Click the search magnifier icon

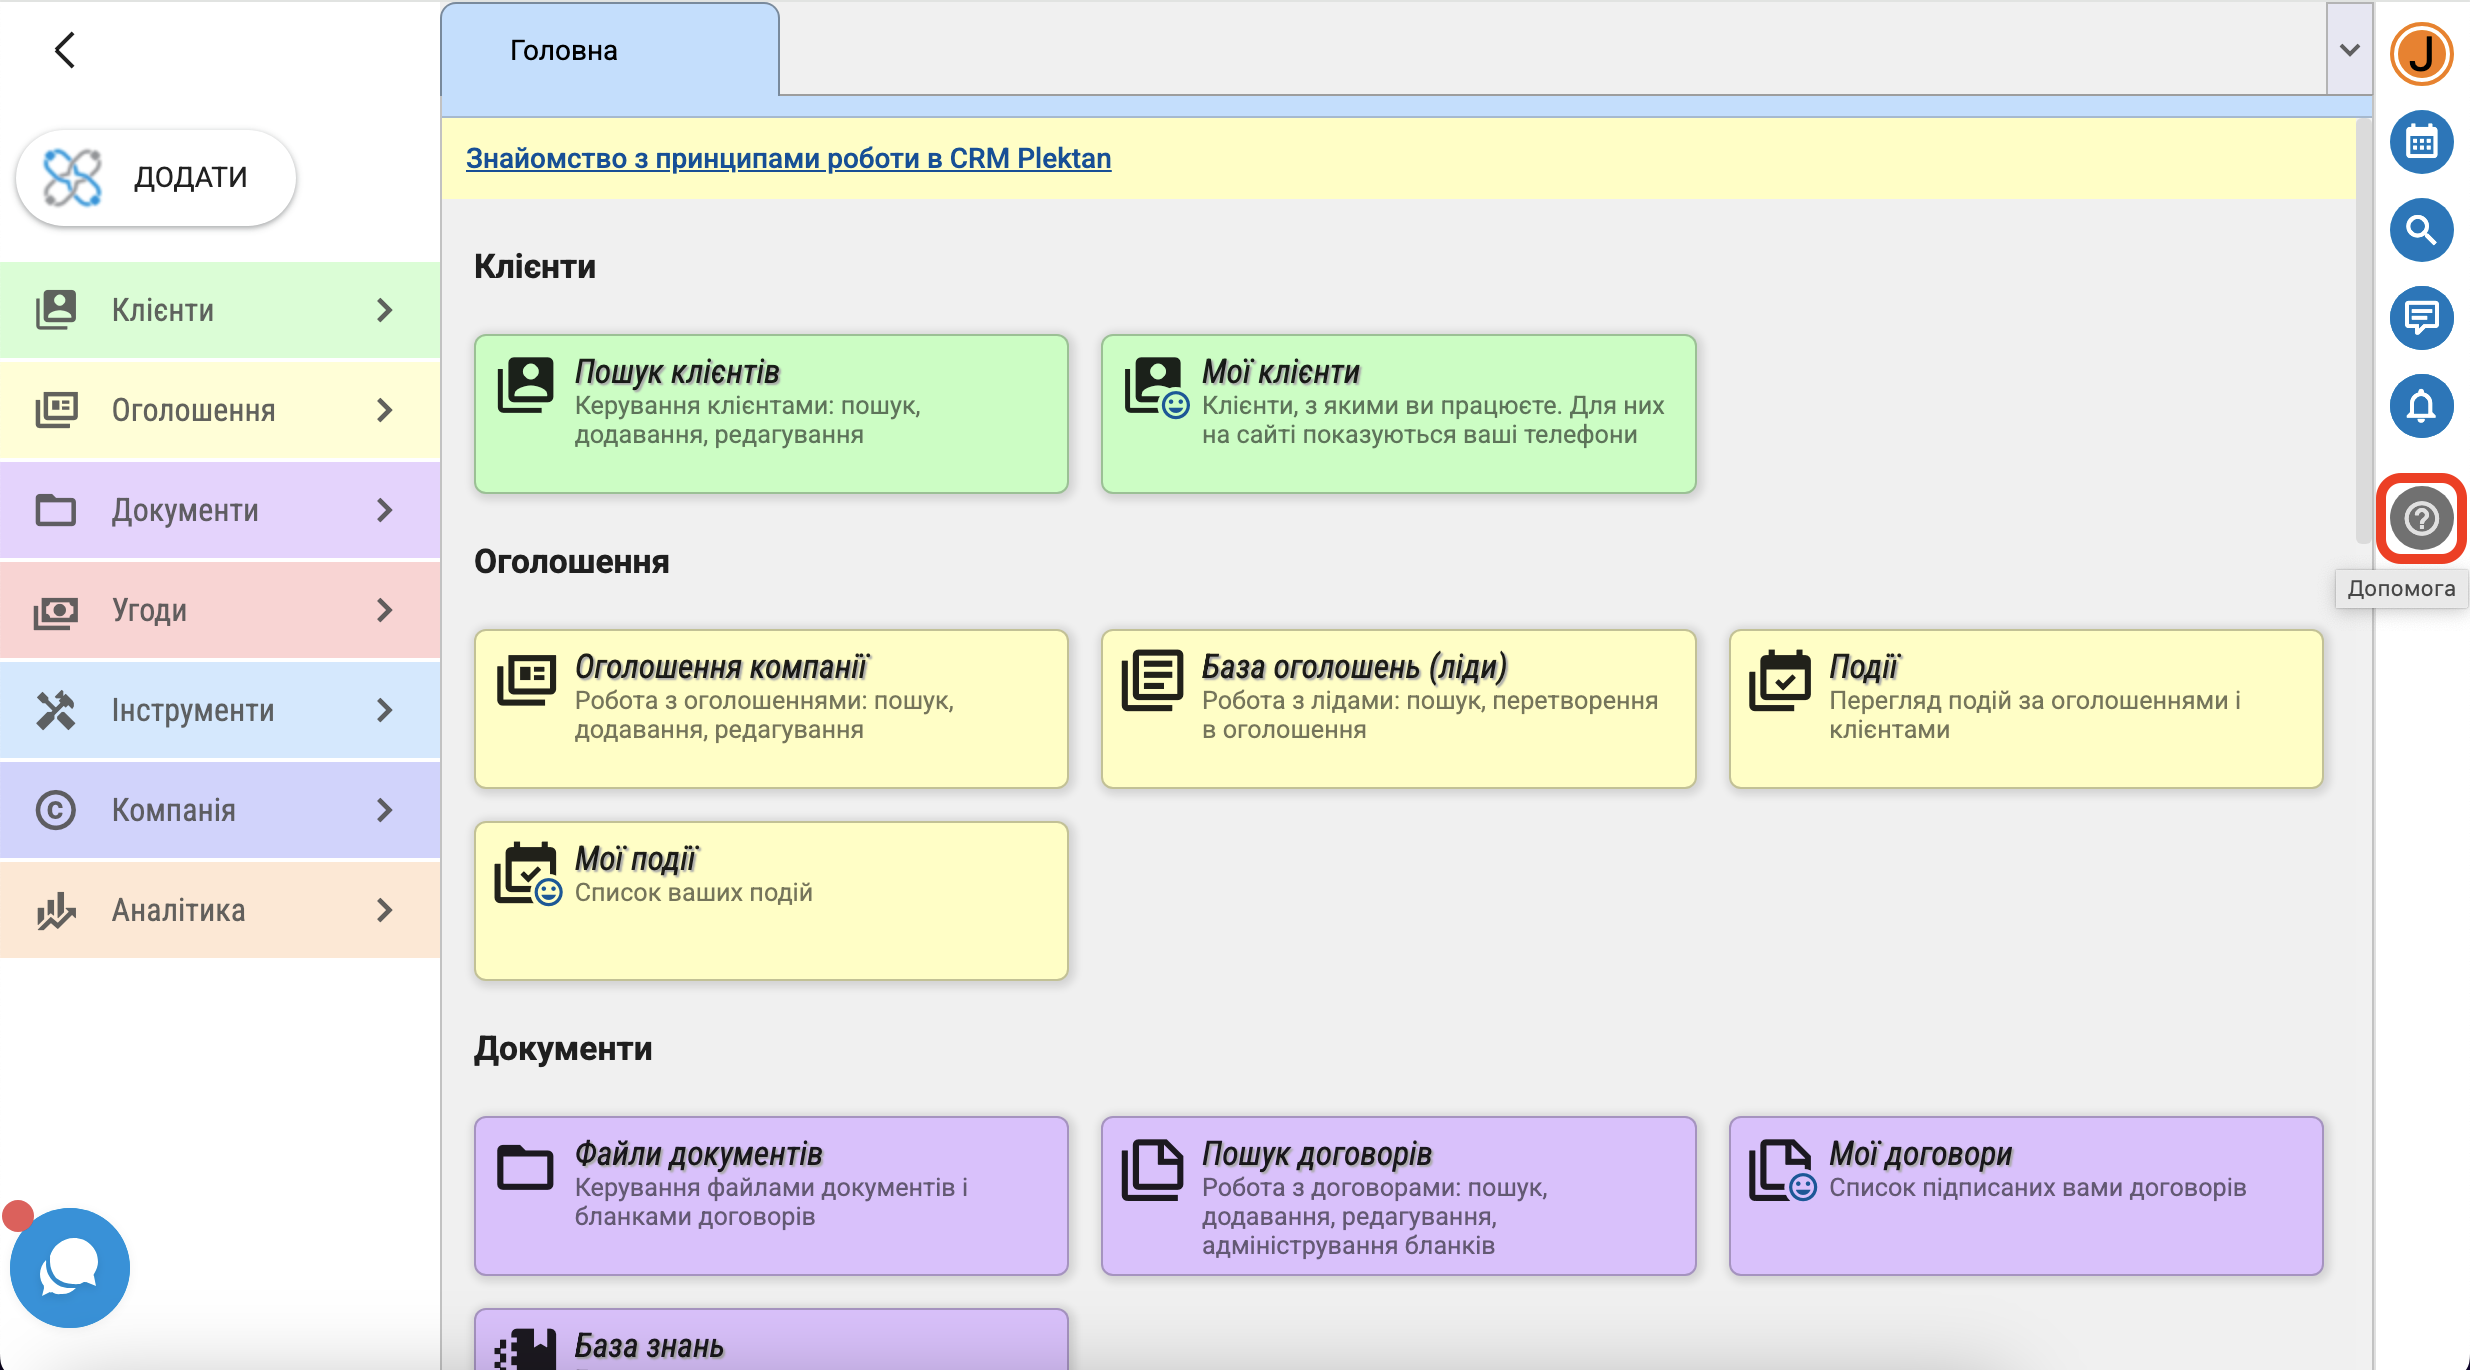point(2421,230)
